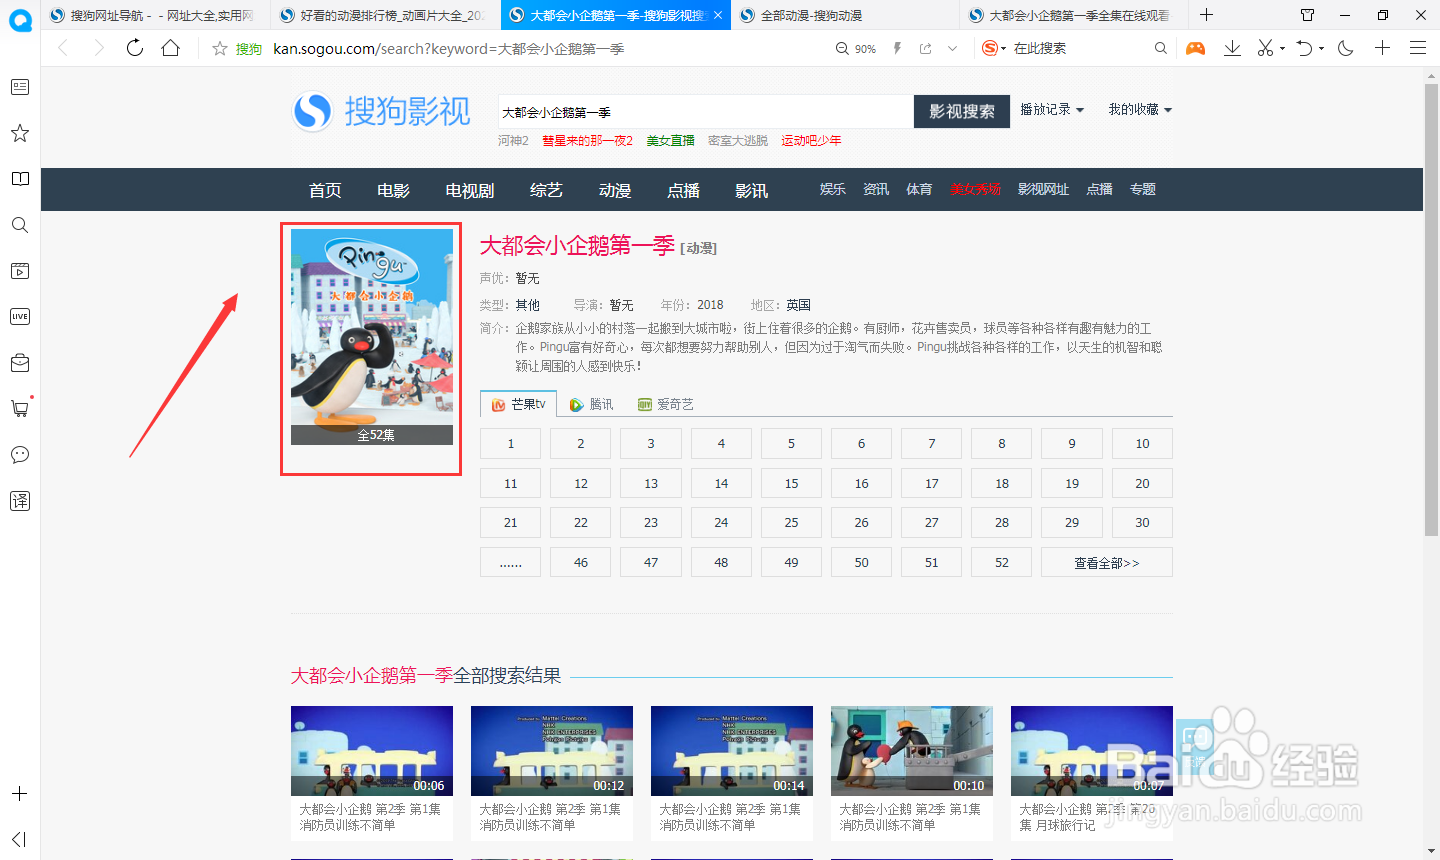Viewport: 1440px width, 860px height.
Task: Open the screenshot scissors tool
Action: tap(1265, 48)
